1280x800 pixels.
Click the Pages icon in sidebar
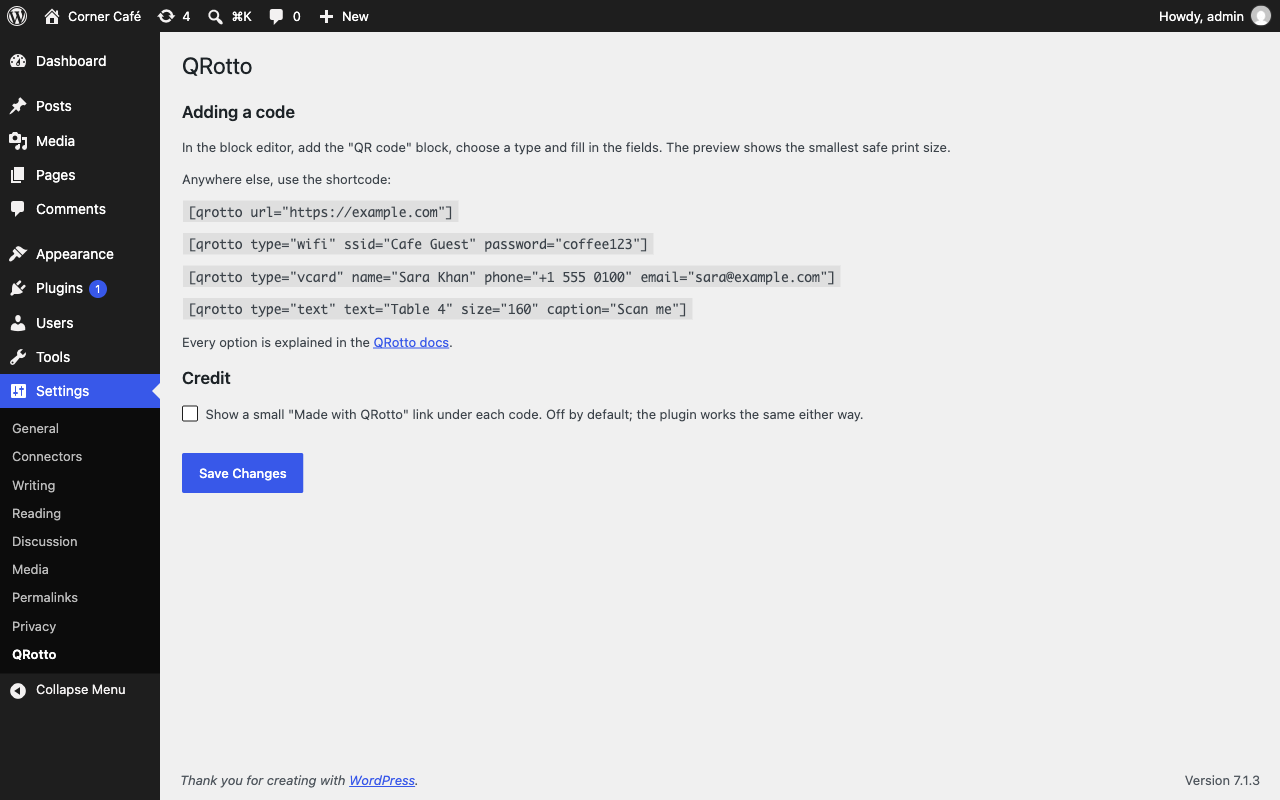(18, 175)
